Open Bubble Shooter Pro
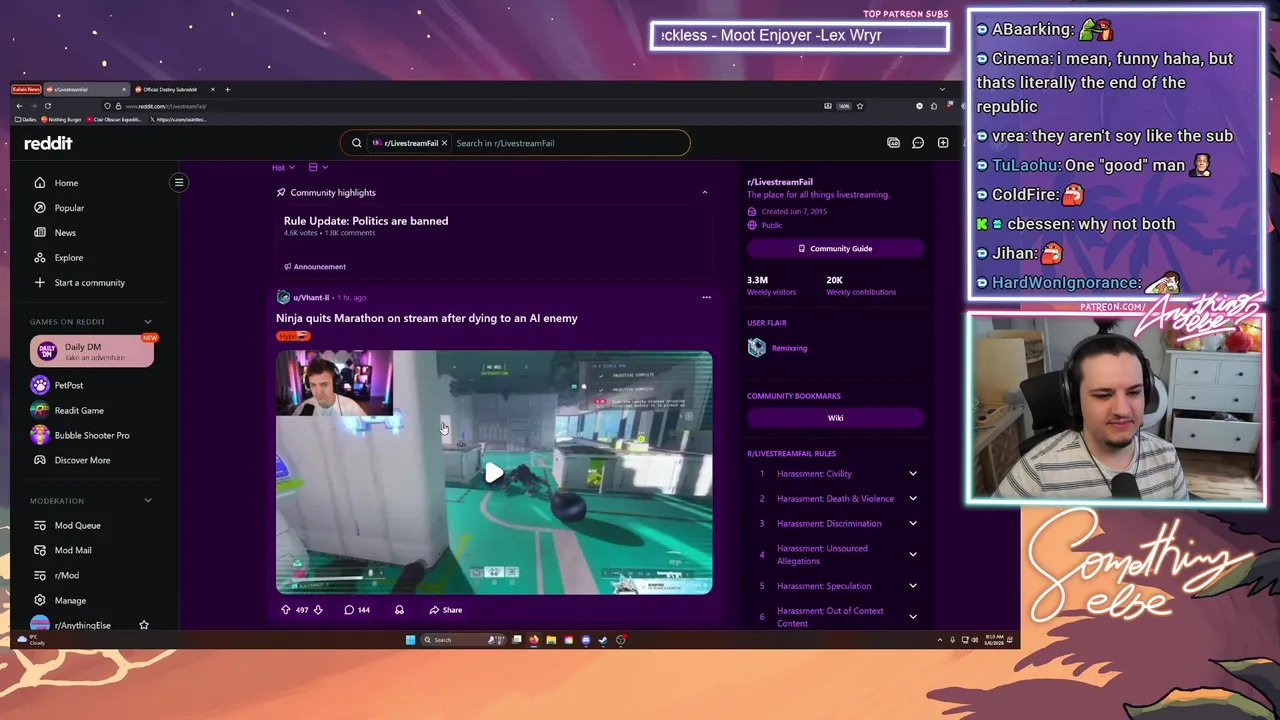The height and width of the screenshot is (720, 1280). 92,435
